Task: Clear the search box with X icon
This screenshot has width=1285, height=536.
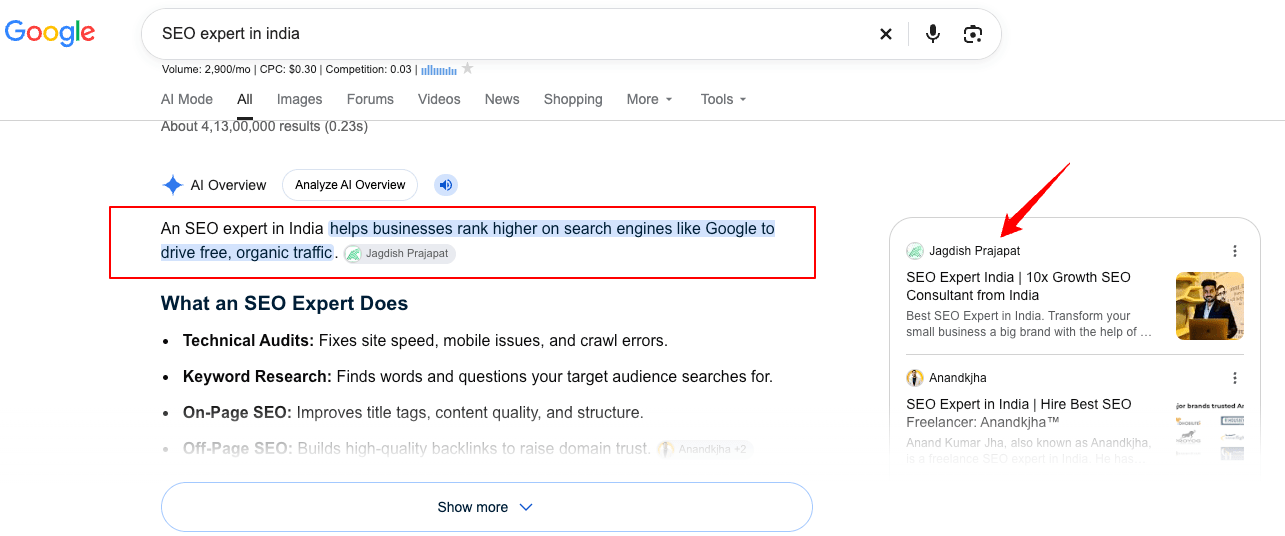Action: click(x=885, y=34)
